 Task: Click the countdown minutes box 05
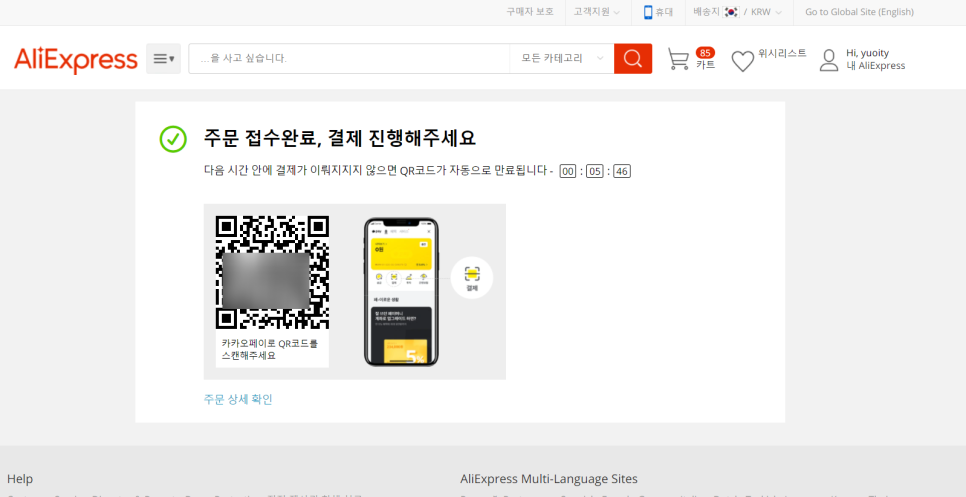(x=594, y=171)
